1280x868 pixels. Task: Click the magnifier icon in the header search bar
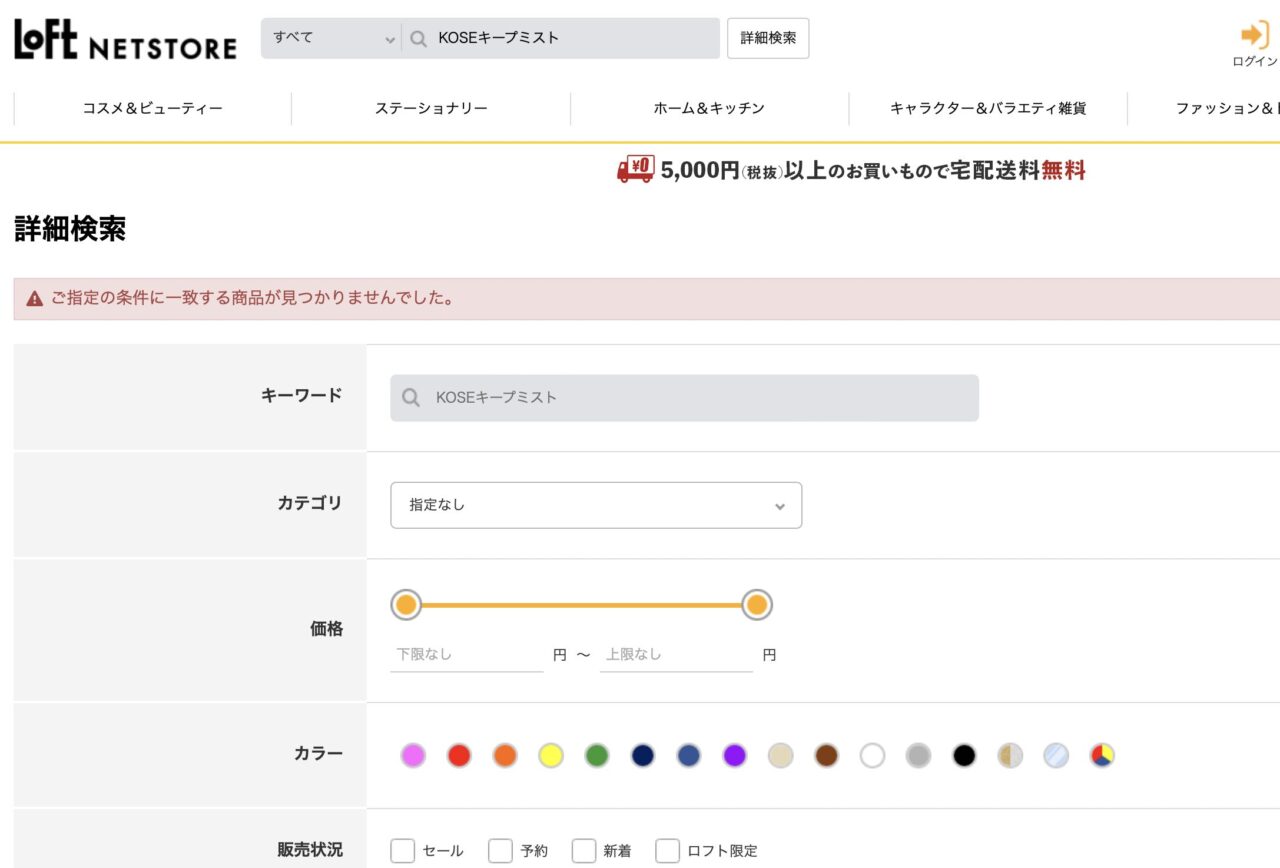pos(419,38)
